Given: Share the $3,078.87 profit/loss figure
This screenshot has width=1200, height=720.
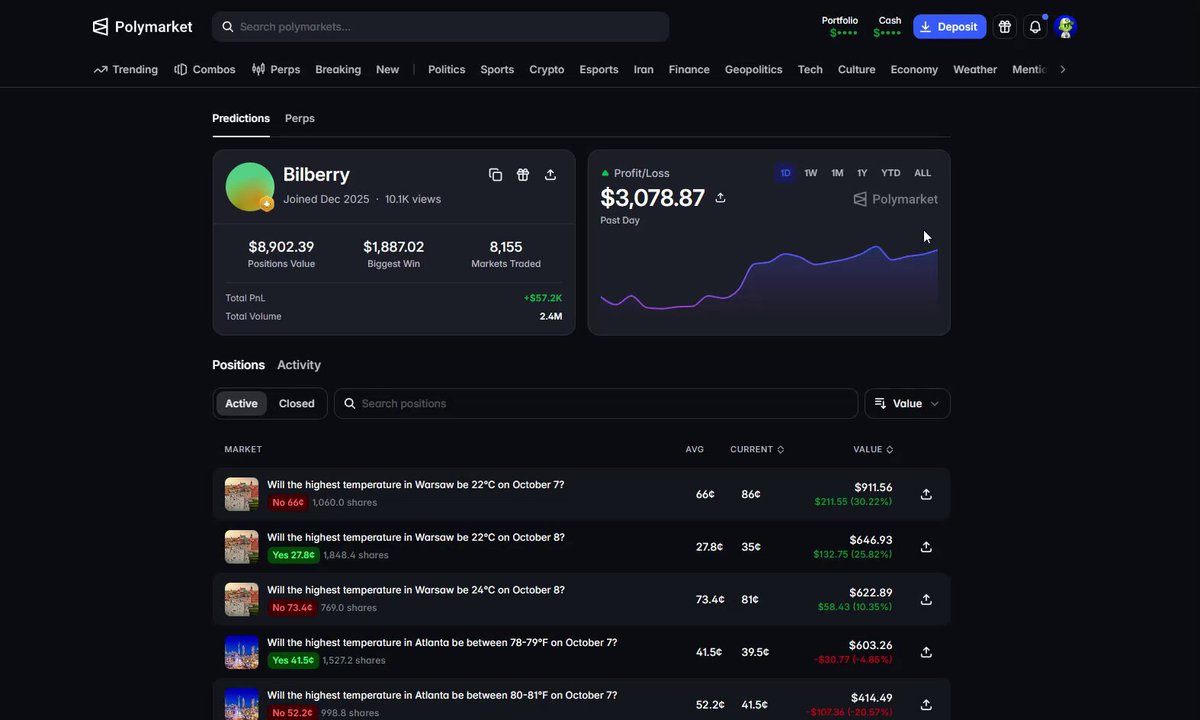Looking at the screenshot, I should [x=720, y=198].
